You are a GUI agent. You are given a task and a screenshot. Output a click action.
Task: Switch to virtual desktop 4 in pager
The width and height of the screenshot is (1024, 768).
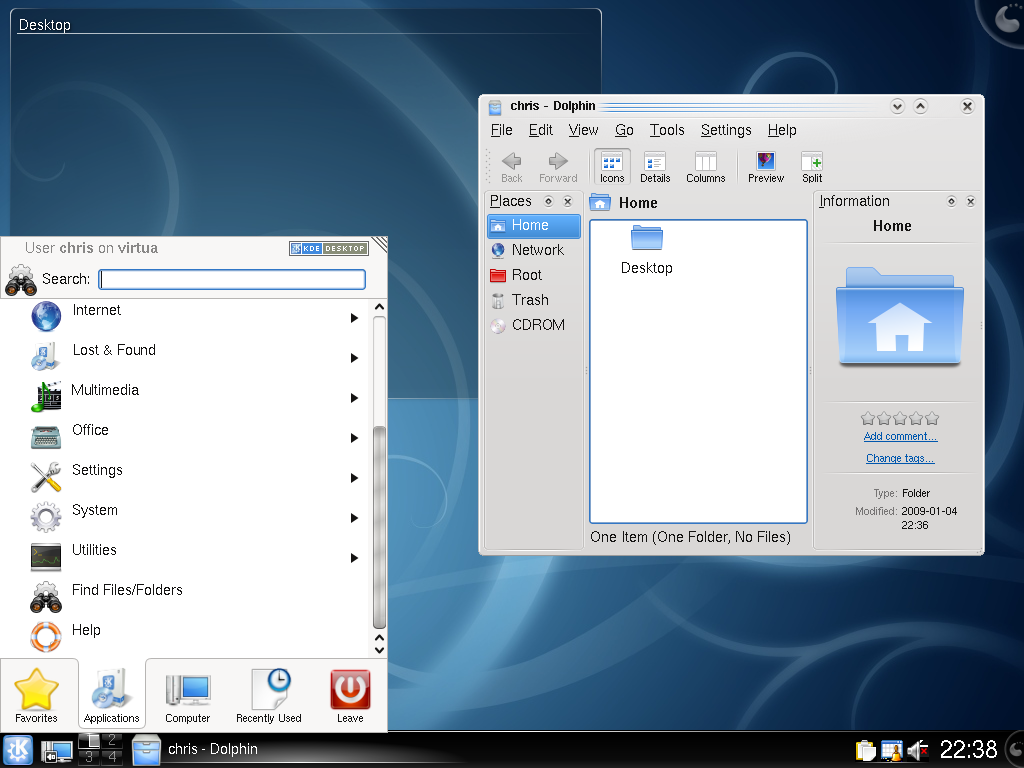point(112,757)
